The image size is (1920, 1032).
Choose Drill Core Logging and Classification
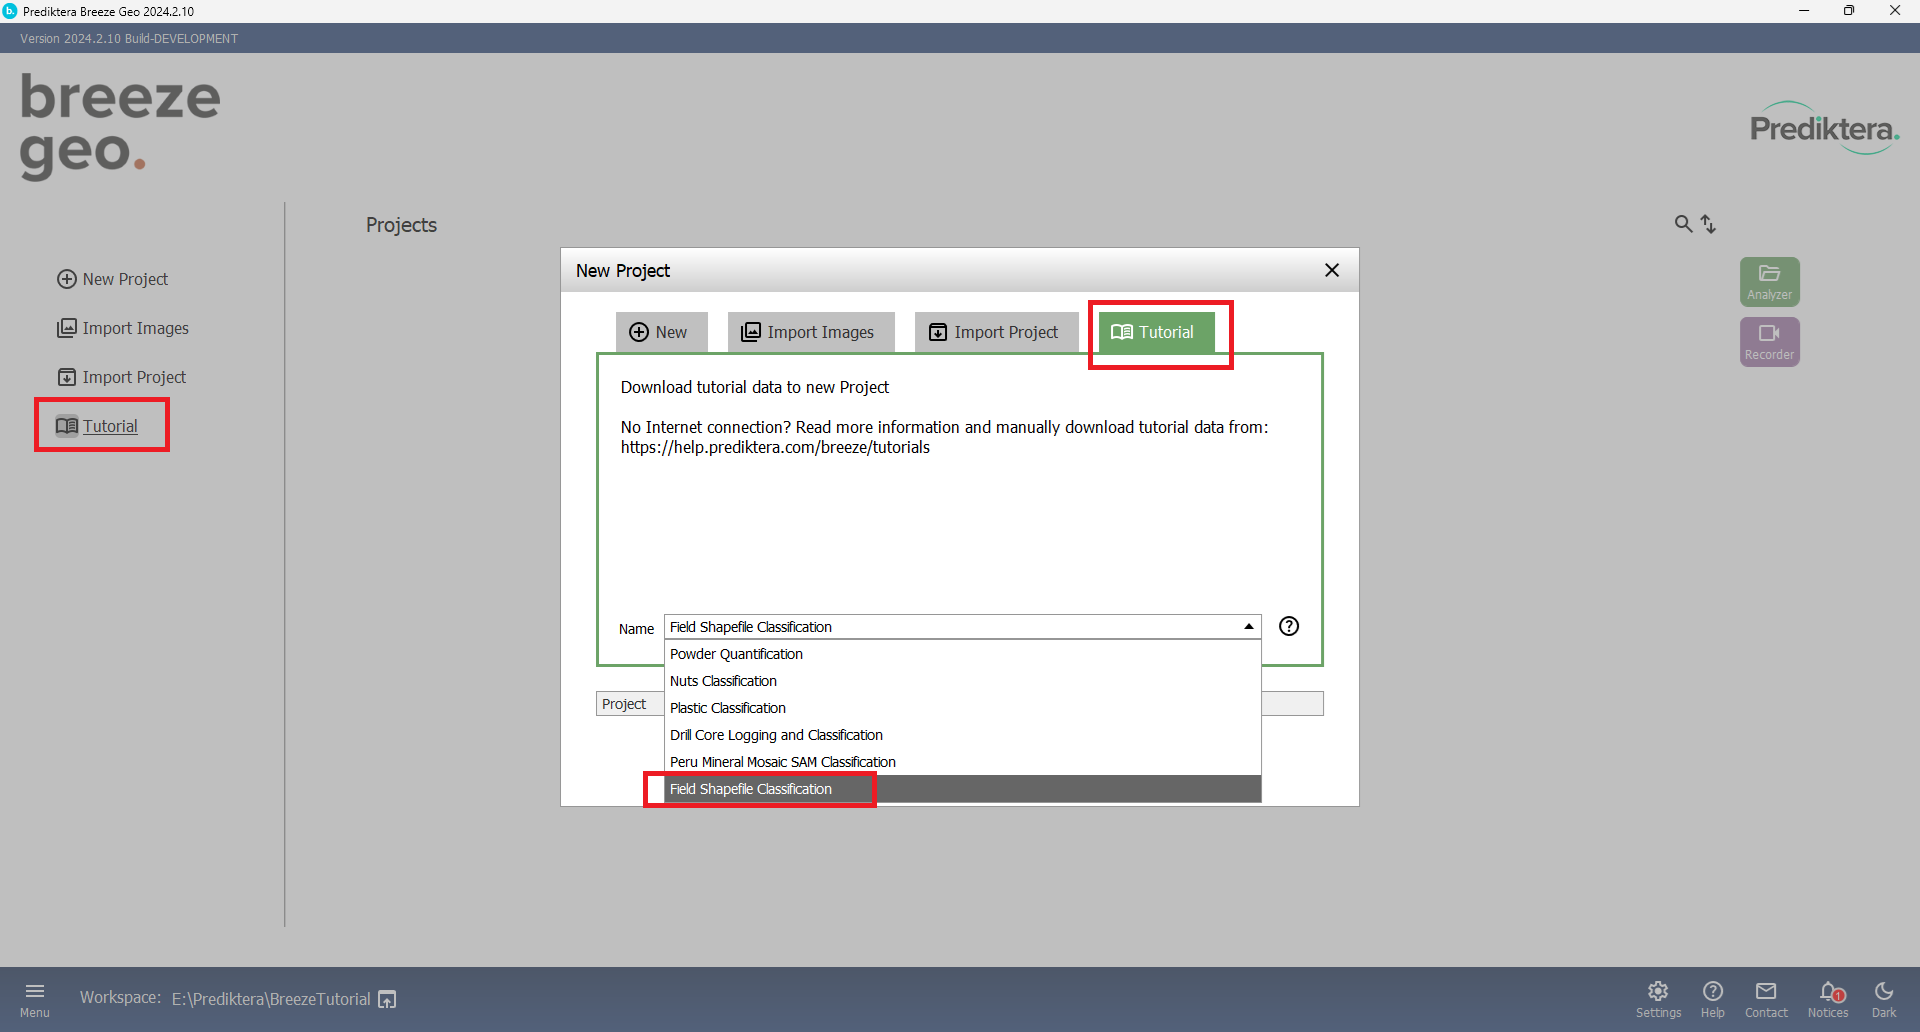click(x=776, y=735)
